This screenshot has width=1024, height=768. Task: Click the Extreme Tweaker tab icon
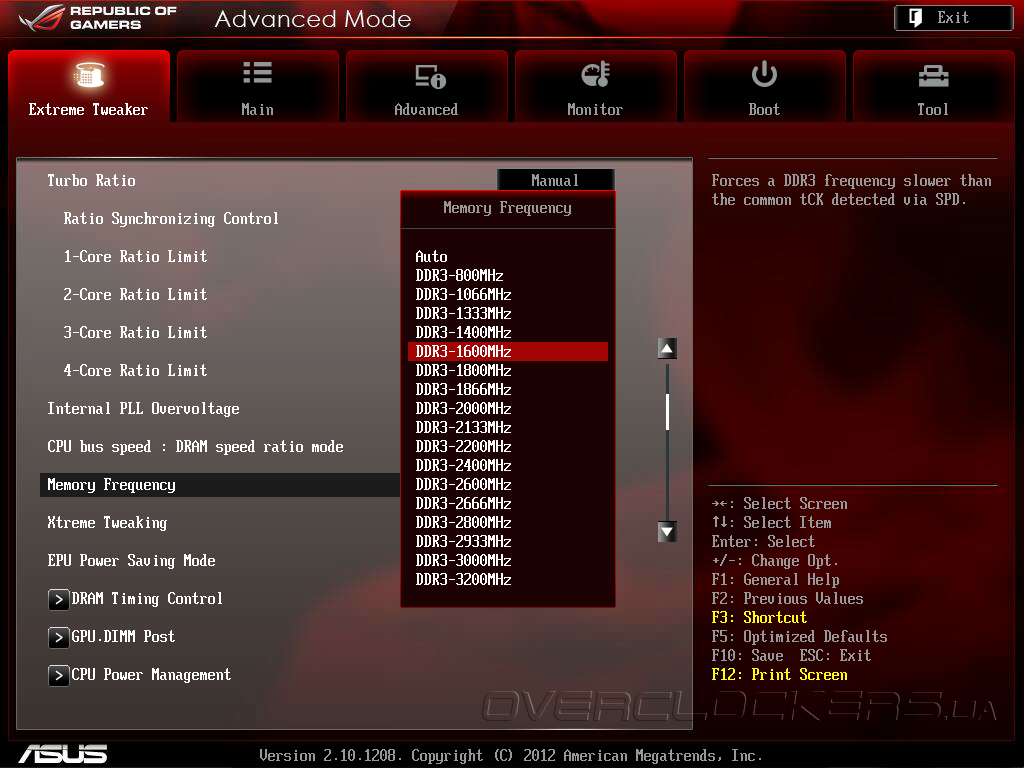point(89,74)
